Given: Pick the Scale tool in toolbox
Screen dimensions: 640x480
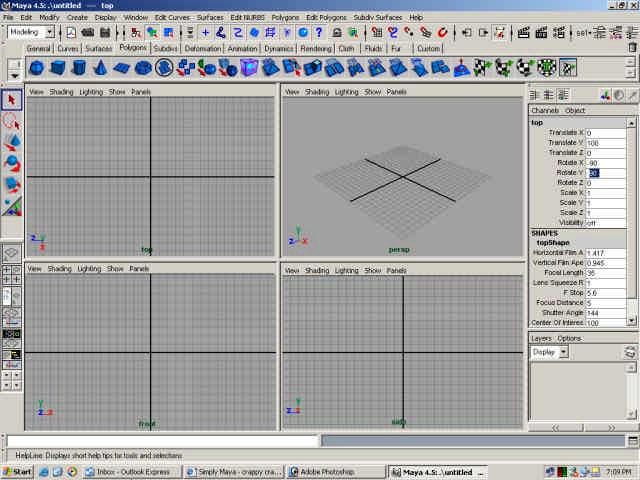Looking at the screenshot, I should [12, 184].
